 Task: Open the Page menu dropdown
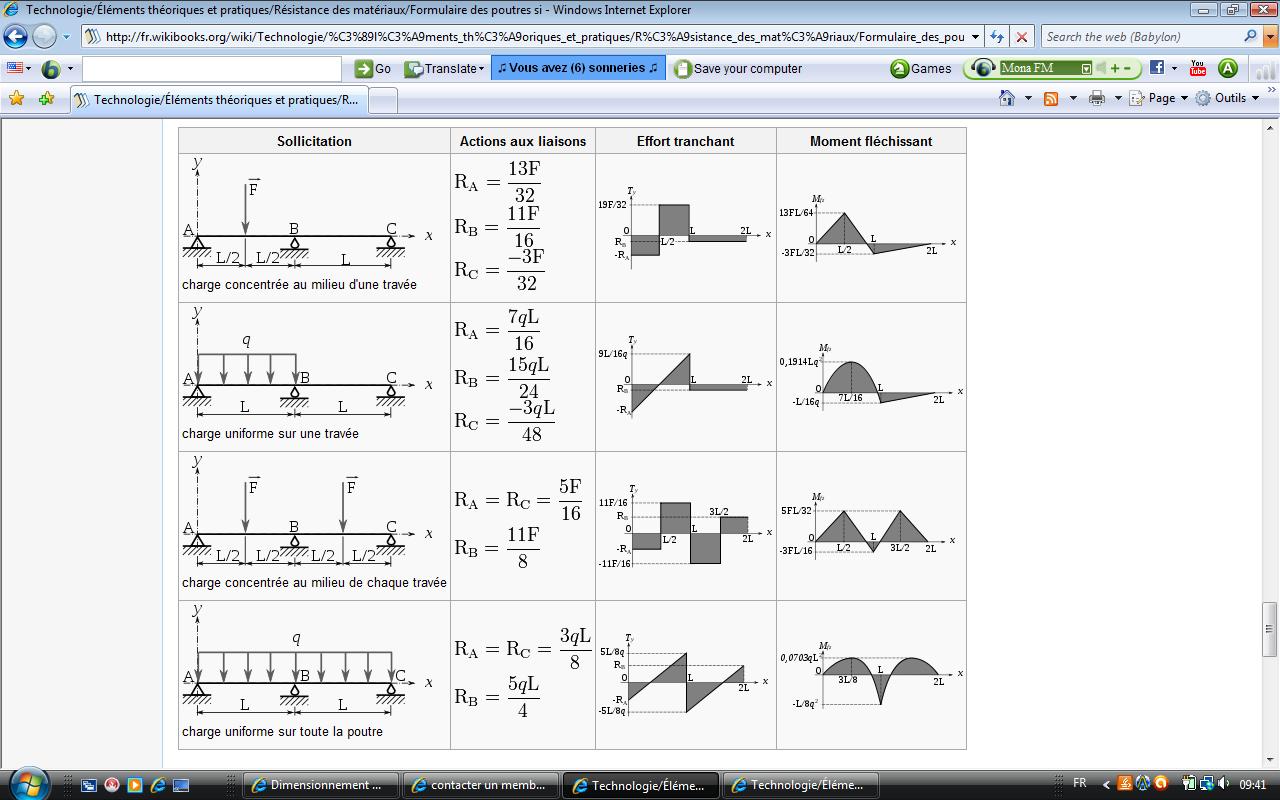click(1158, 98)
